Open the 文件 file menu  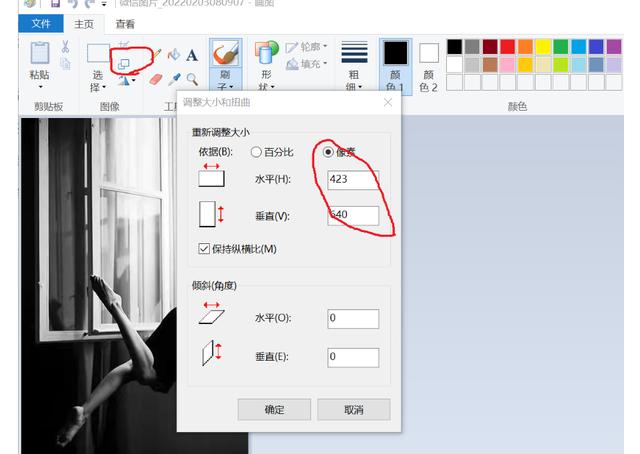41,23
